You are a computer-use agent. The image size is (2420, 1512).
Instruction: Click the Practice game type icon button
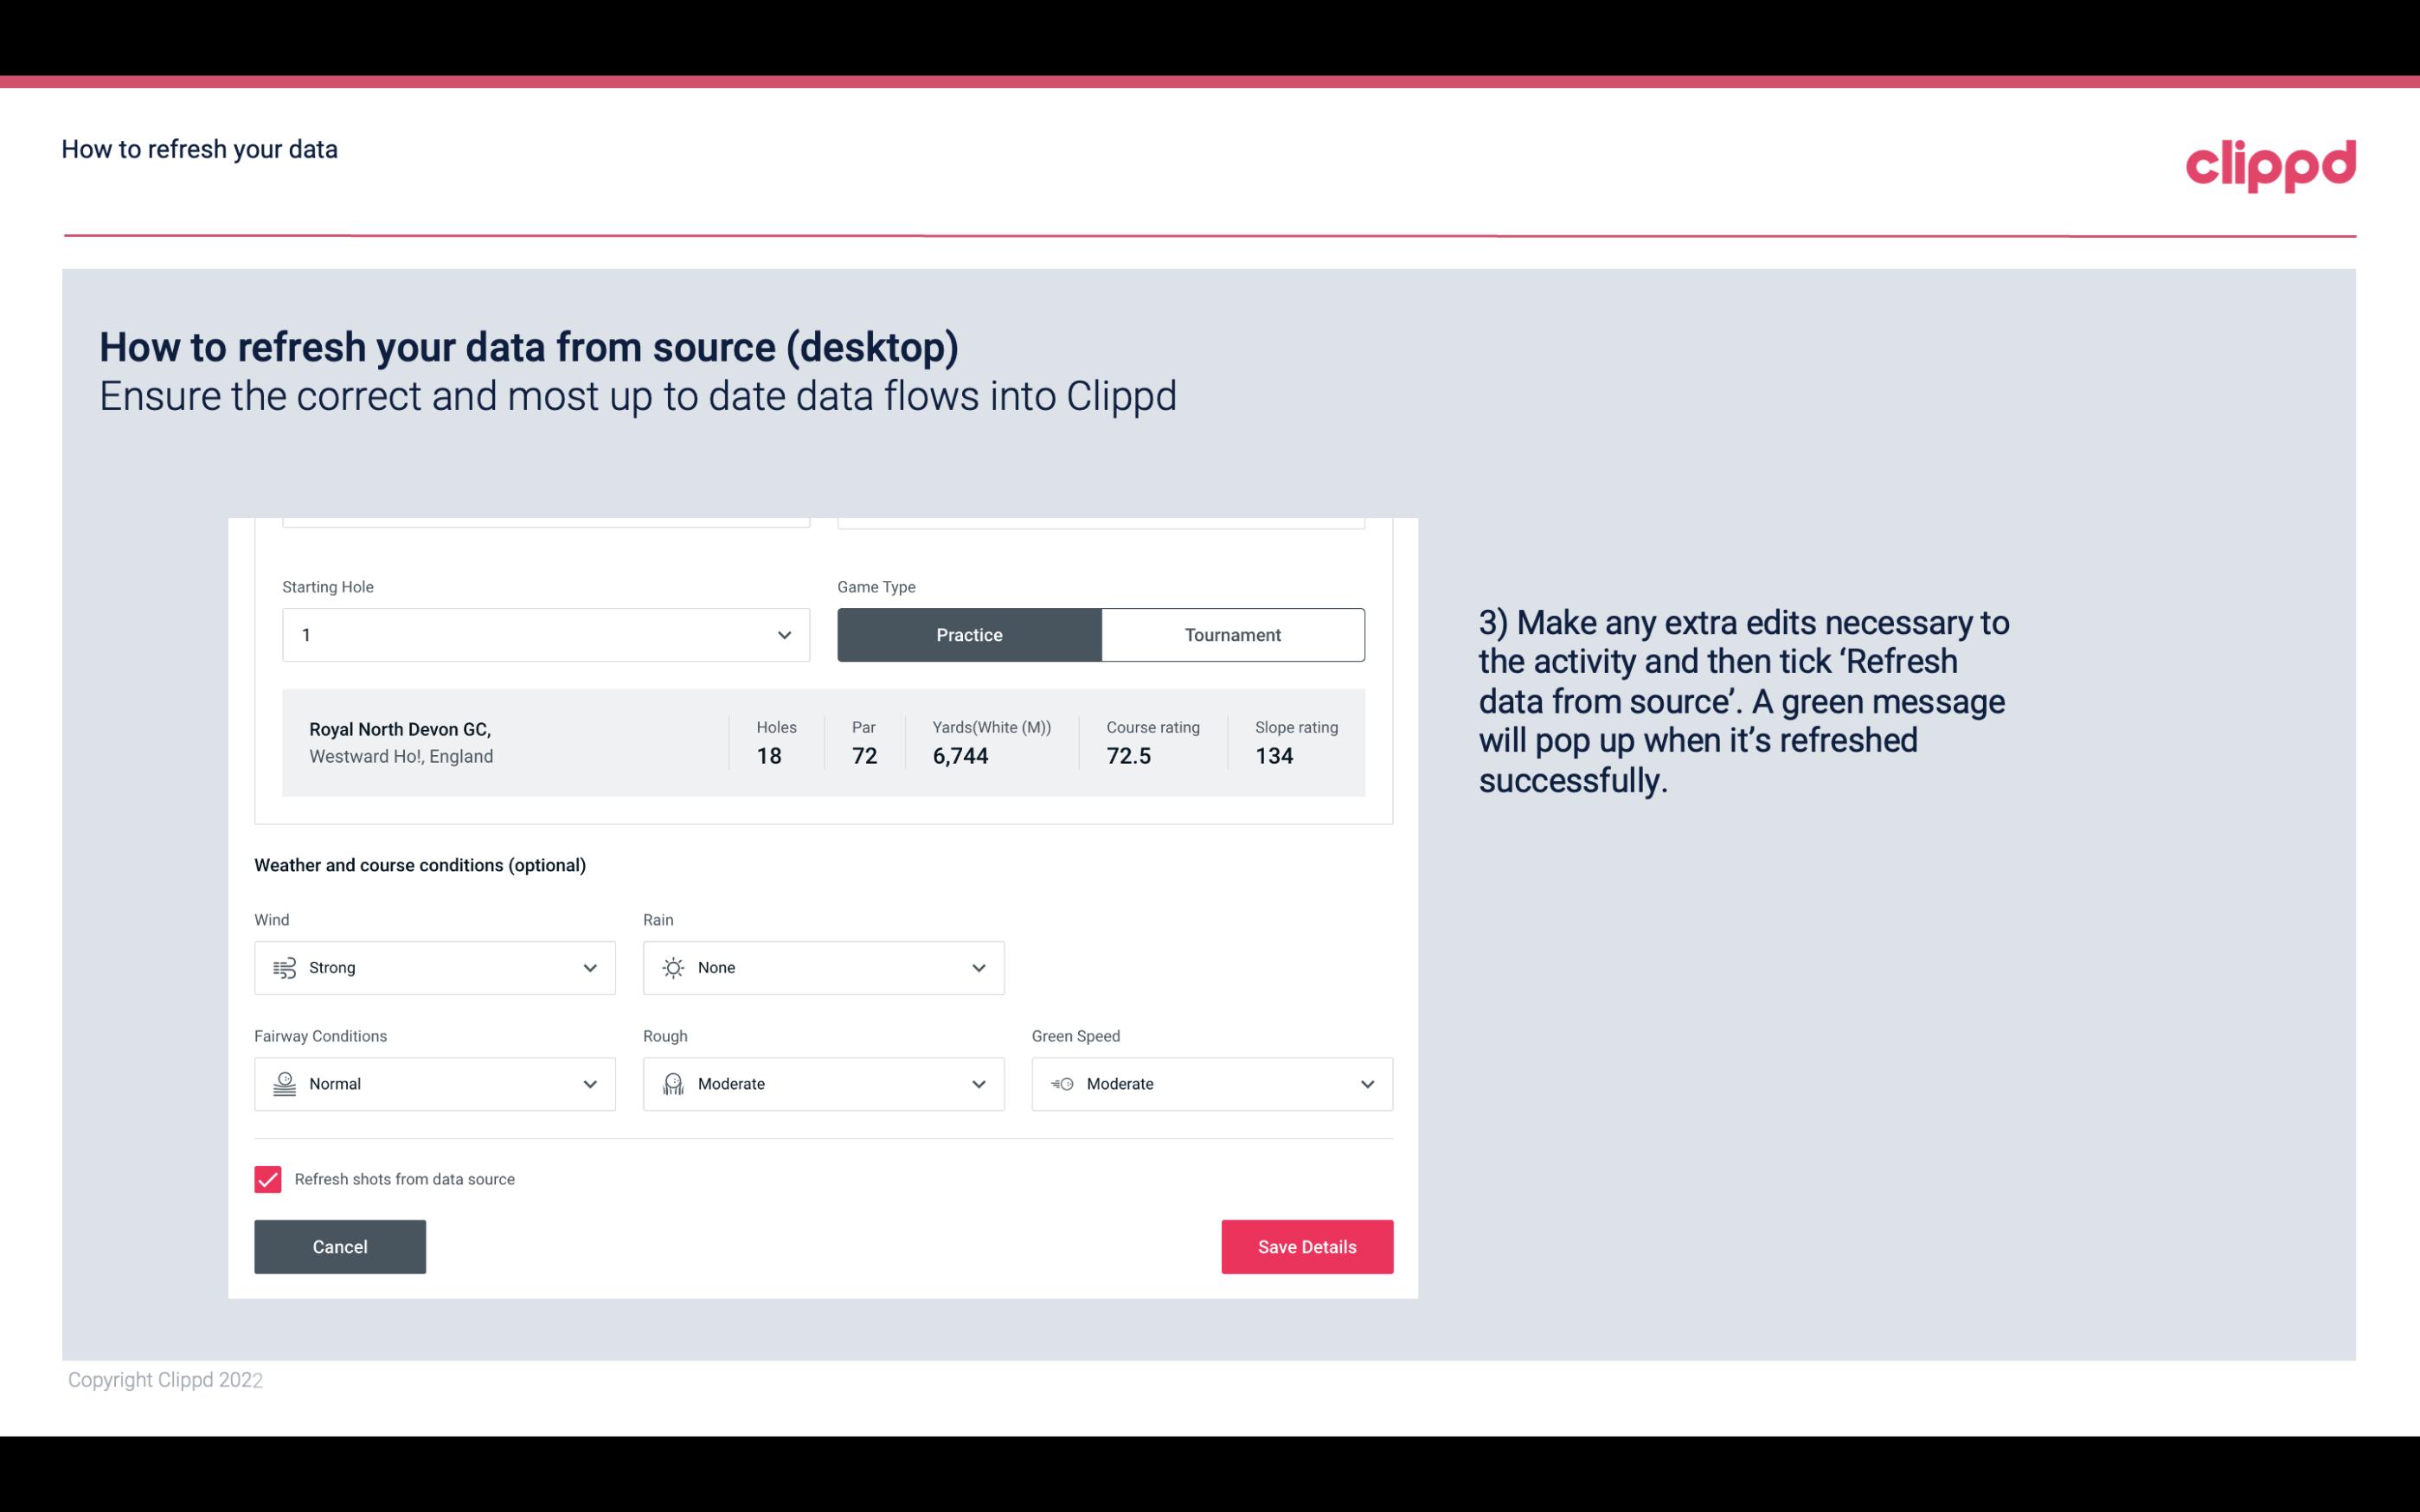coord(969,634)
